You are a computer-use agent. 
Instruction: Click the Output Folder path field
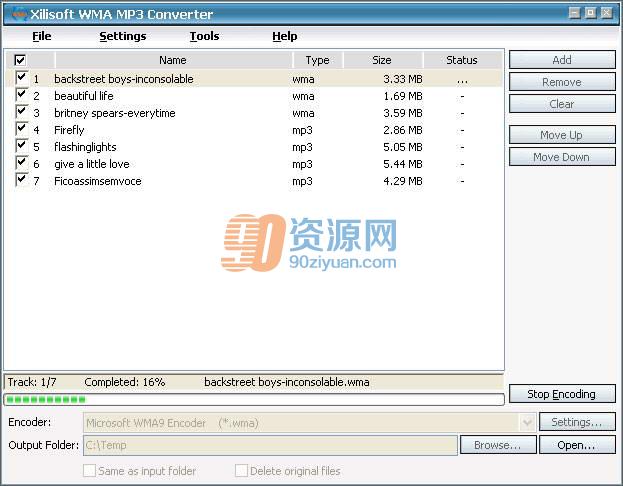pyautogui.click(x=270, y=445)
